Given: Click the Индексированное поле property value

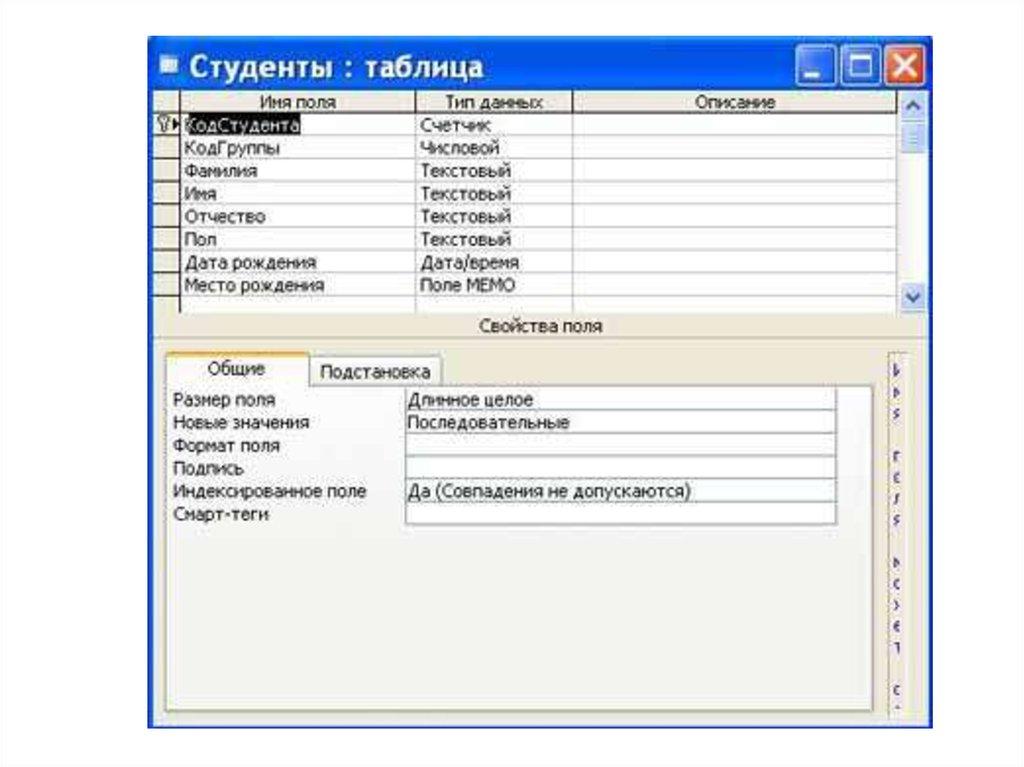Looking at the screenshot, I should (619, 491).
